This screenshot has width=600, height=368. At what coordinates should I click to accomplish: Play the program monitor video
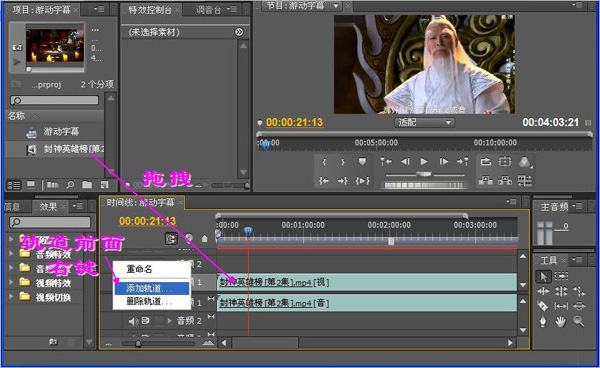click(x=424, y=162)
